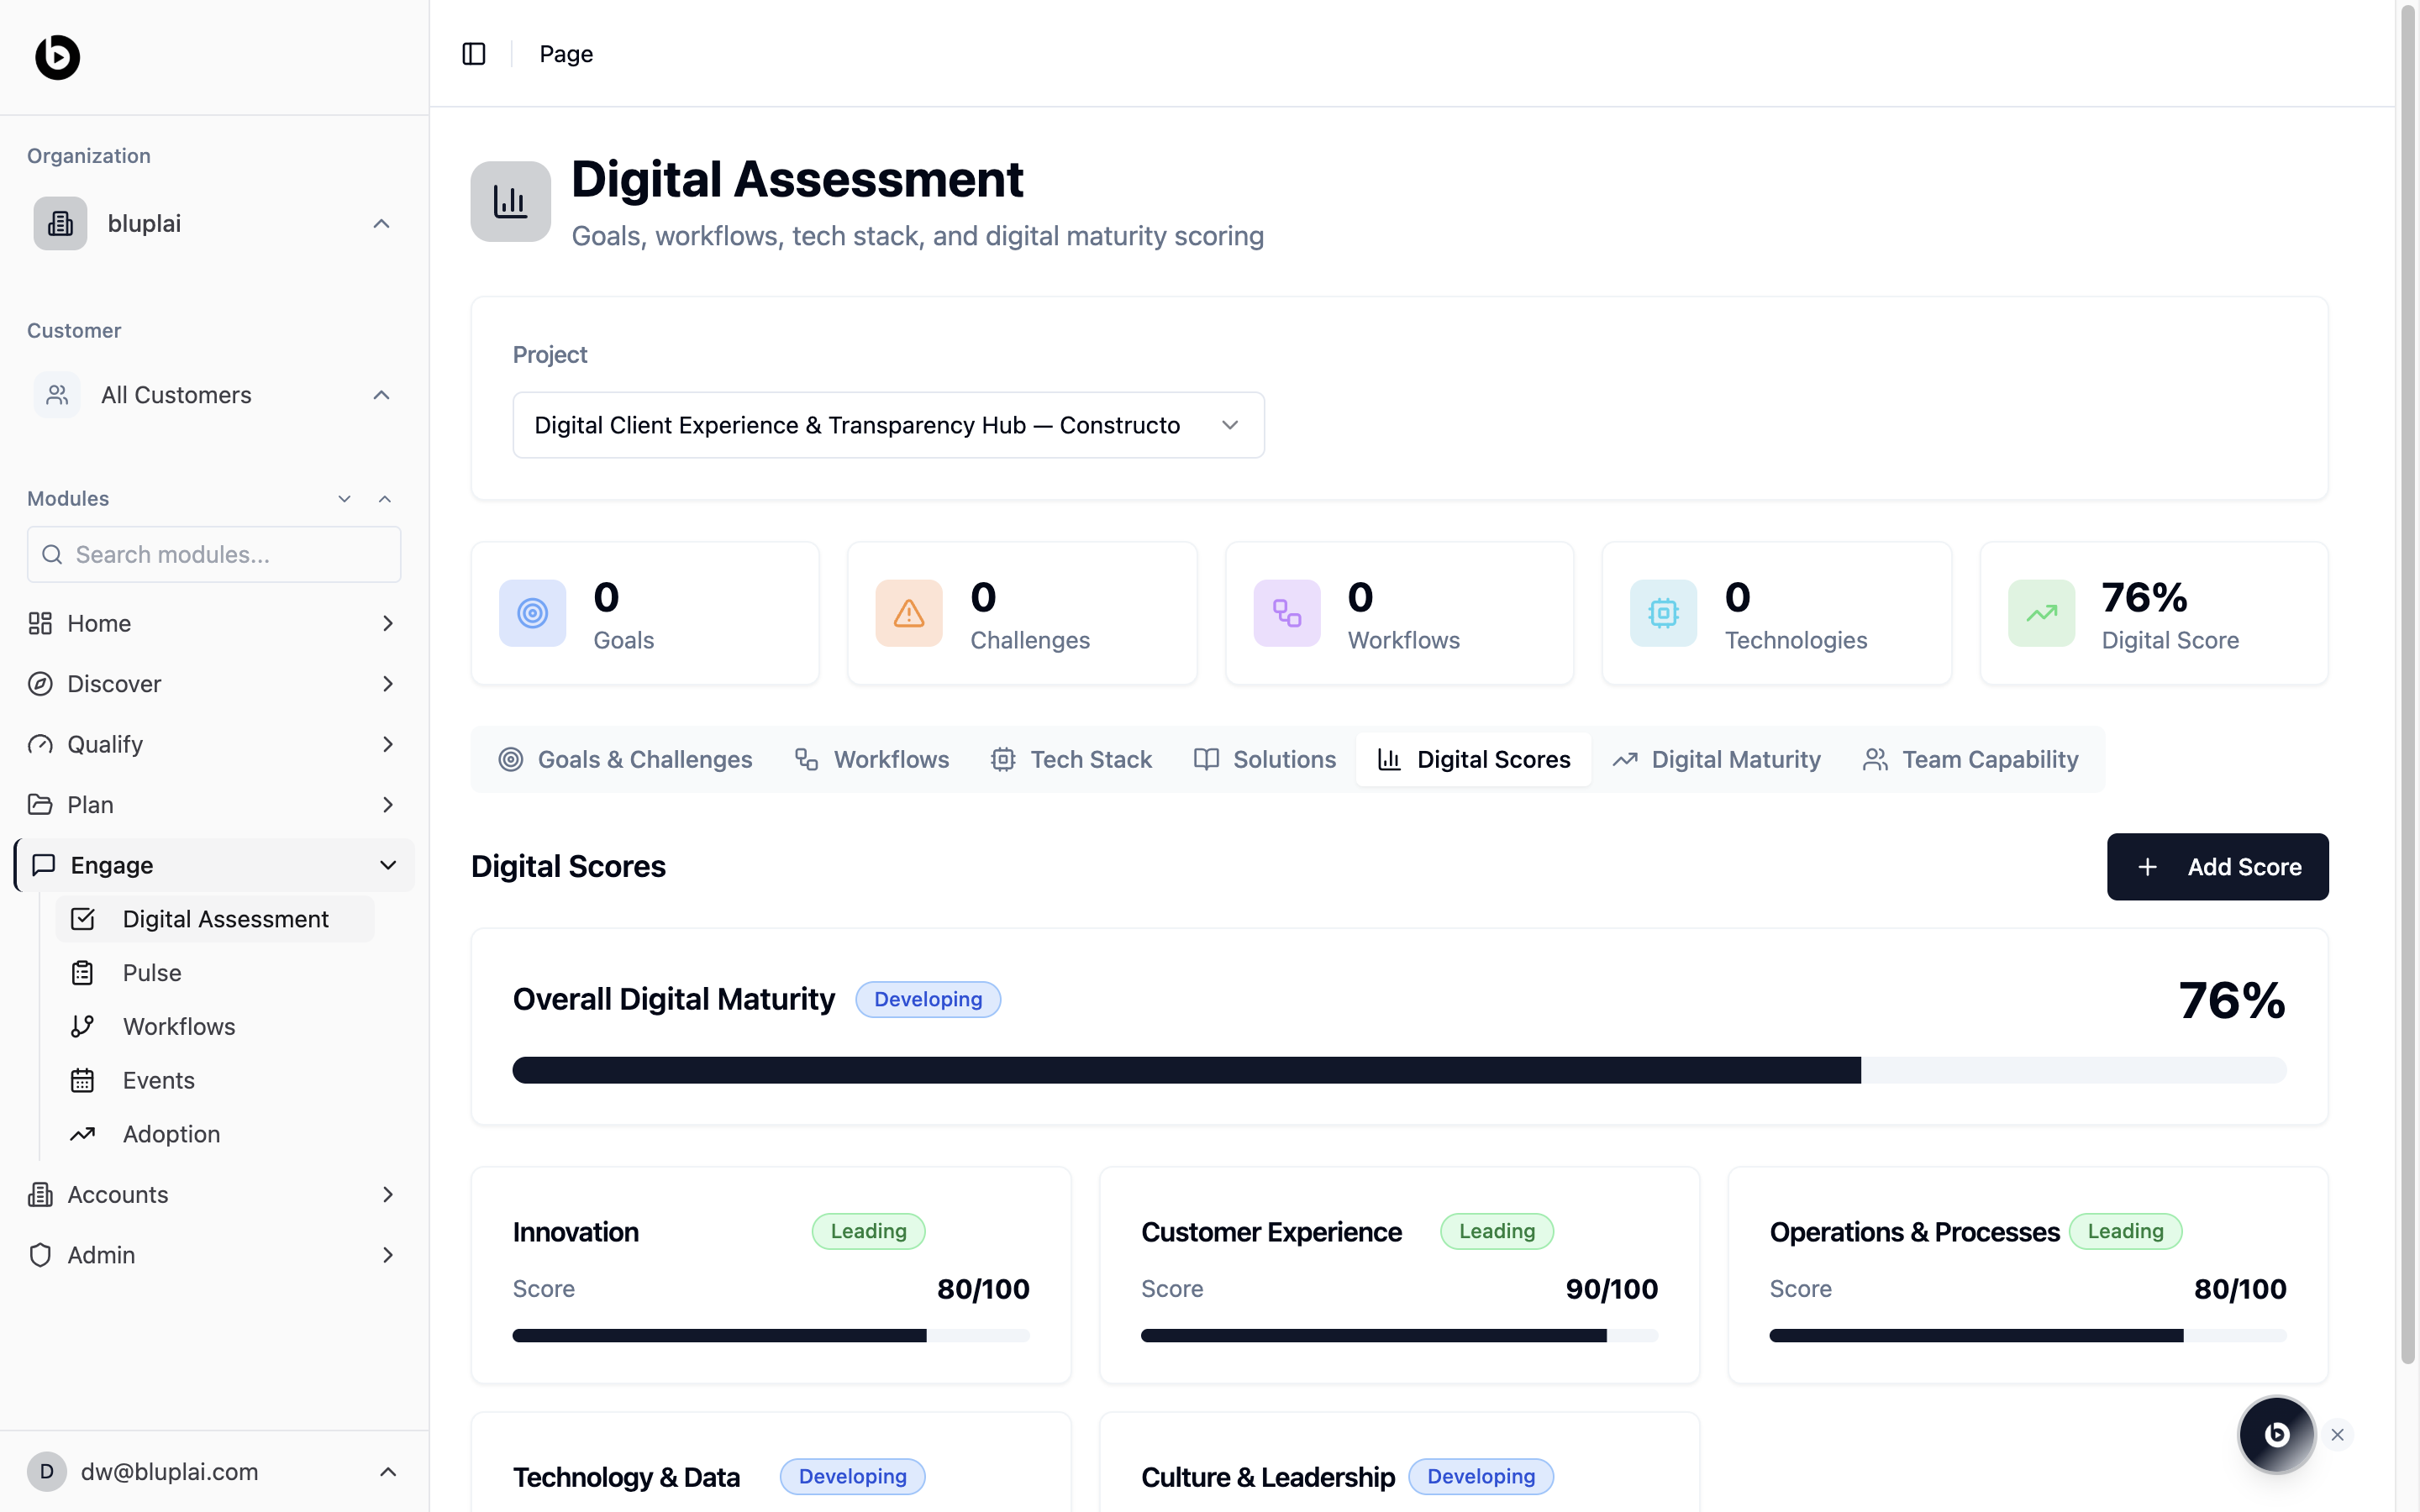Dismiss the assistant bubble with X

[x=2337, y=1435]
